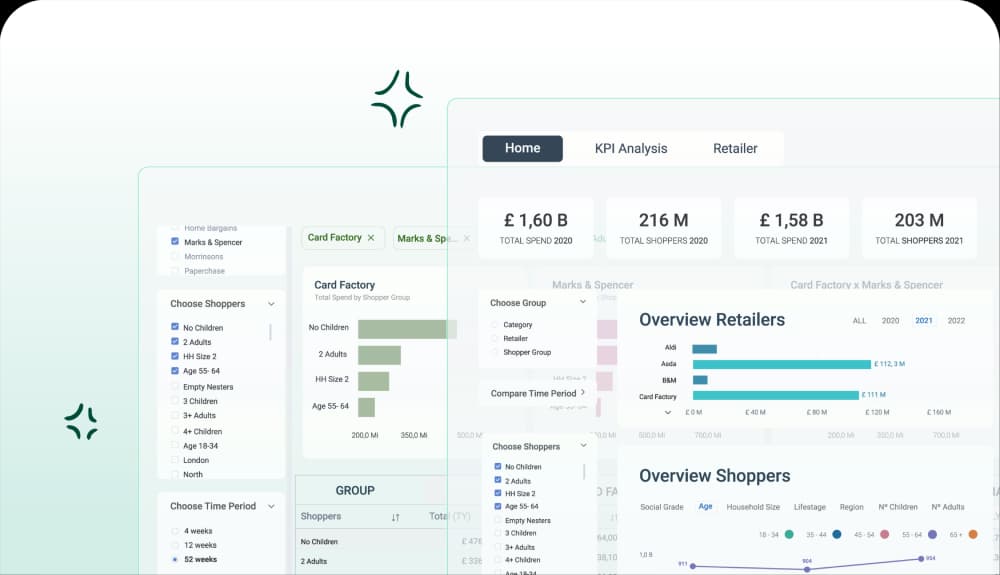Switch to the Home tab
Image resolution: width=1000 pixels, height=575 pixels.
coord(522,149)
